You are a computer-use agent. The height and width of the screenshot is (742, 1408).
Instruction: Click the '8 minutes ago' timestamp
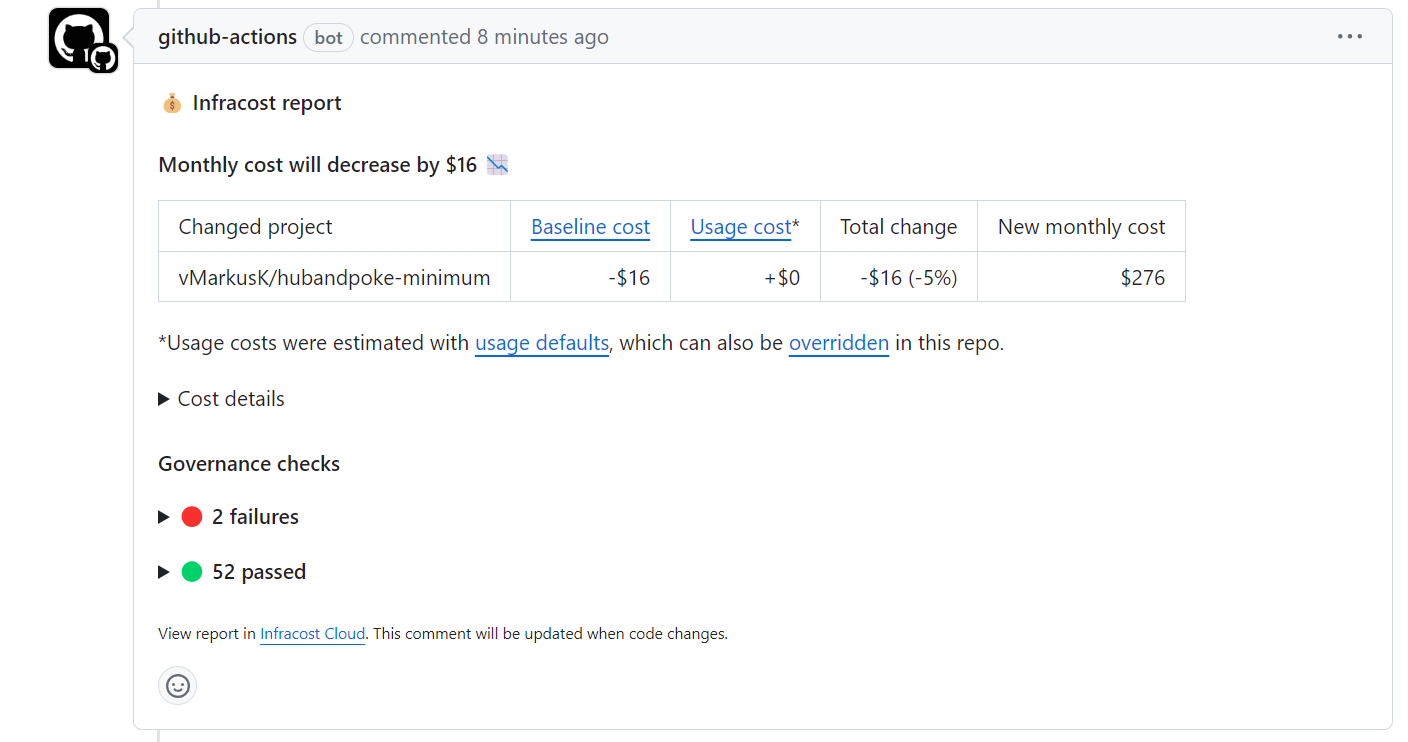click(542, 37)
